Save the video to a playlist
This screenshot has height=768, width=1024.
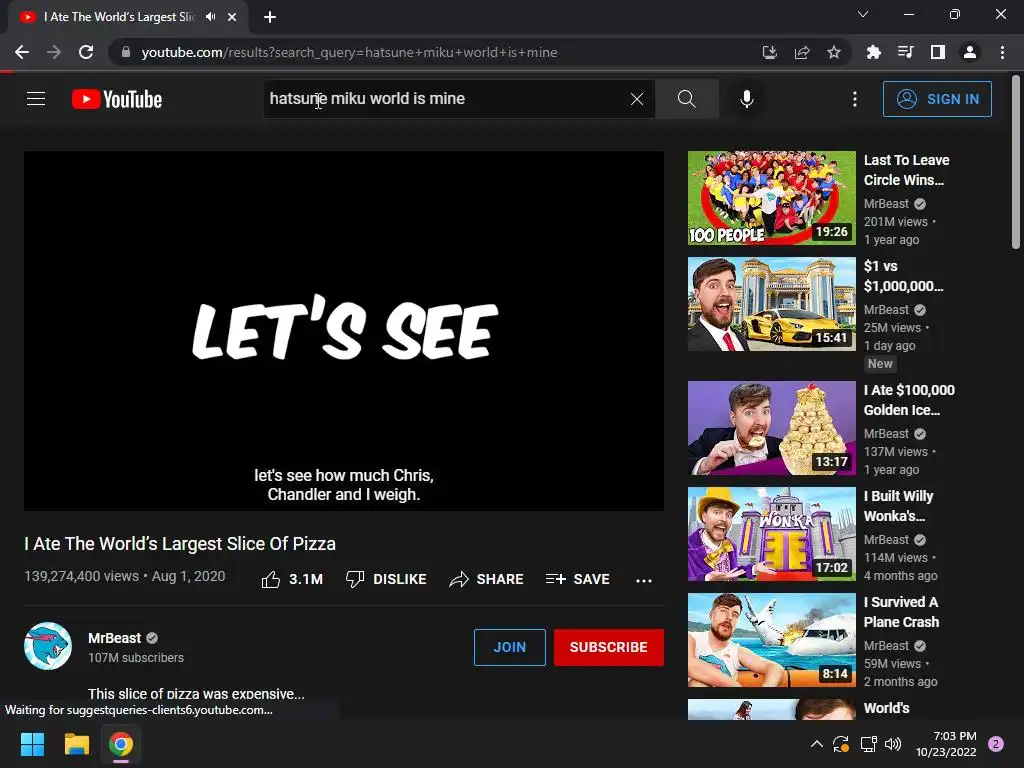tap(577, 579)
